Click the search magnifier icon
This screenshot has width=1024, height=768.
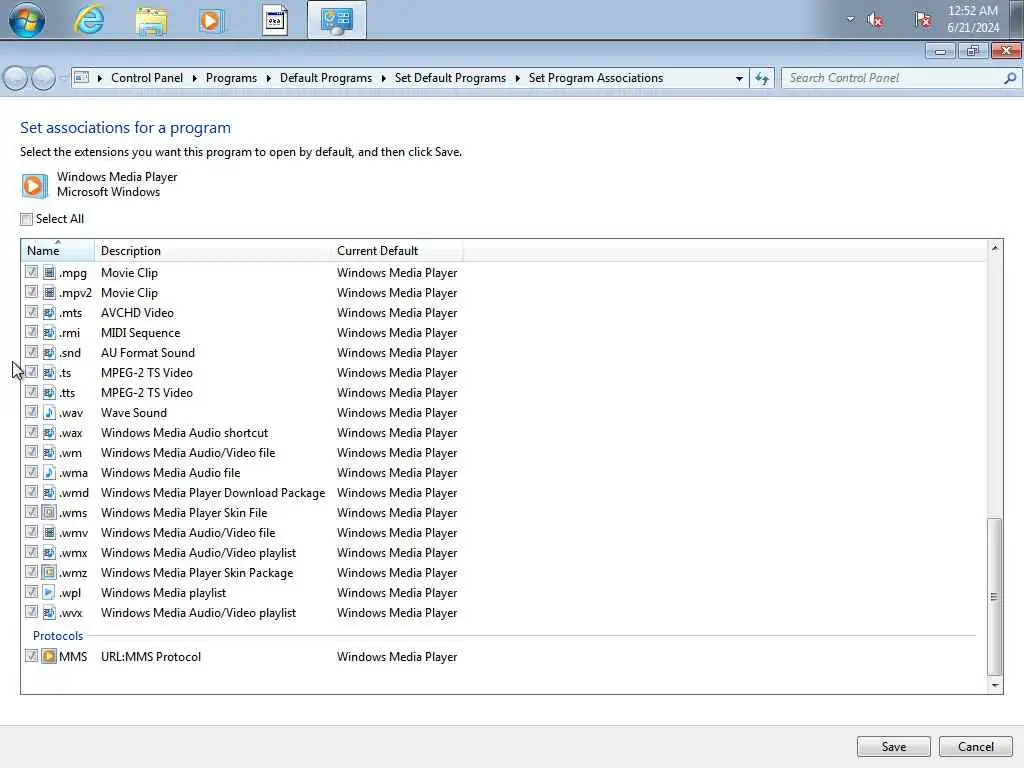(1010, 78)
